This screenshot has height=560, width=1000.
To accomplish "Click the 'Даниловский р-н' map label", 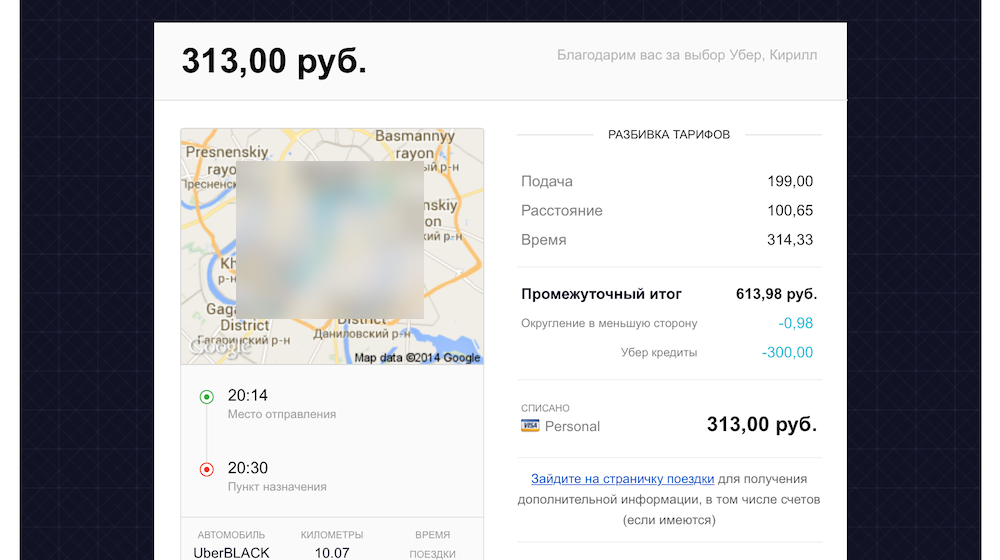I will pos(362,334).
